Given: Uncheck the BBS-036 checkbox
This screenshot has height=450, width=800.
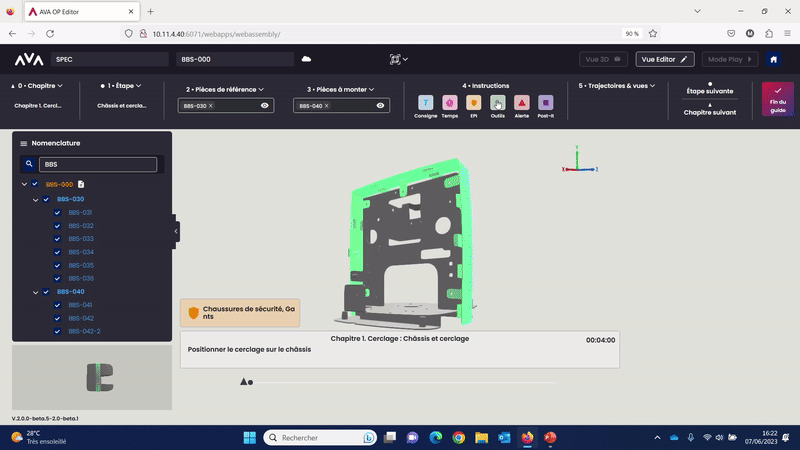Looking at the screenshot, I should pyautogui.click(x=57, y=279).
